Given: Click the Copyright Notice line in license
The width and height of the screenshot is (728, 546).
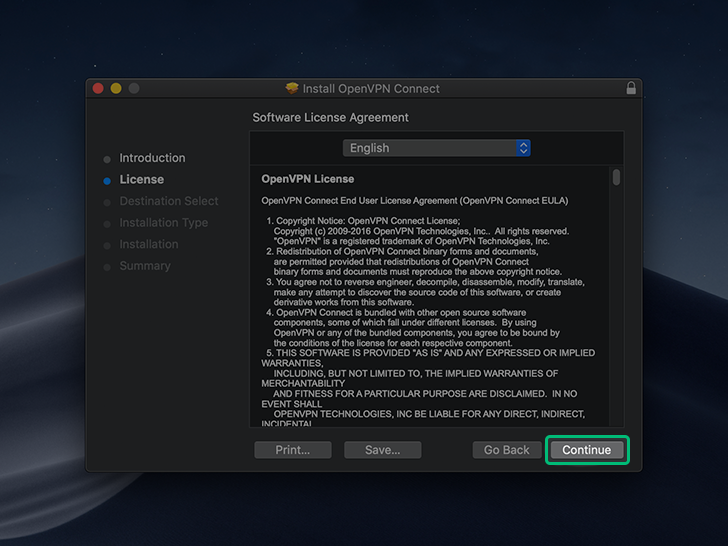Looking at the screenshot, I should pyautogui.click(x=363, y=221).
